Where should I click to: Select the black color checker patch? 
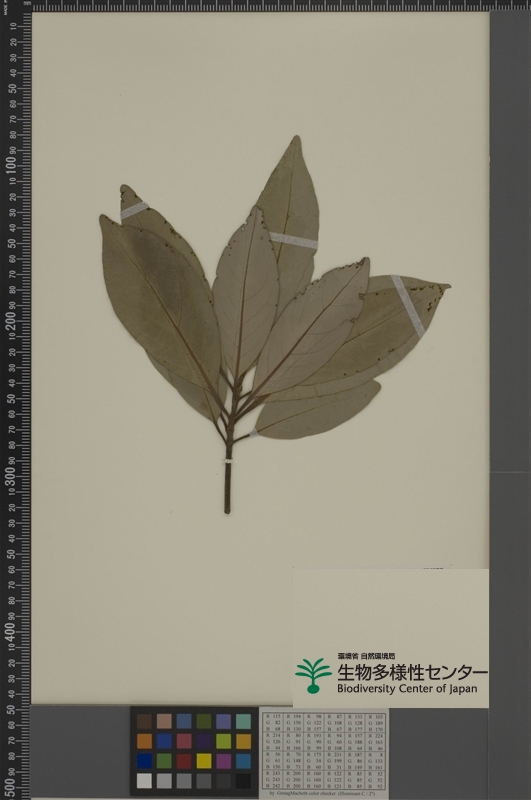(x=243, y=781)
